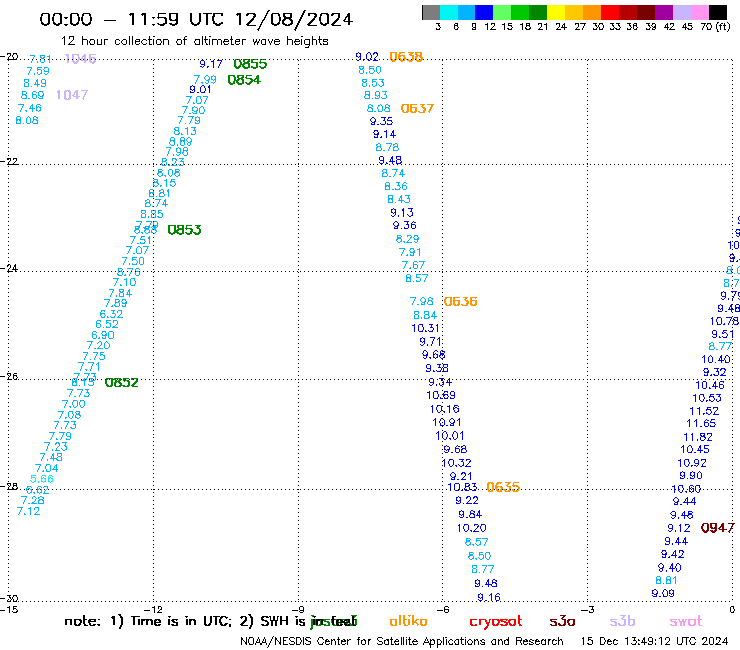This screenshot has height=650, width=740.
Task: Click the wave height value 10.20
Action: (x=471, y=528)
